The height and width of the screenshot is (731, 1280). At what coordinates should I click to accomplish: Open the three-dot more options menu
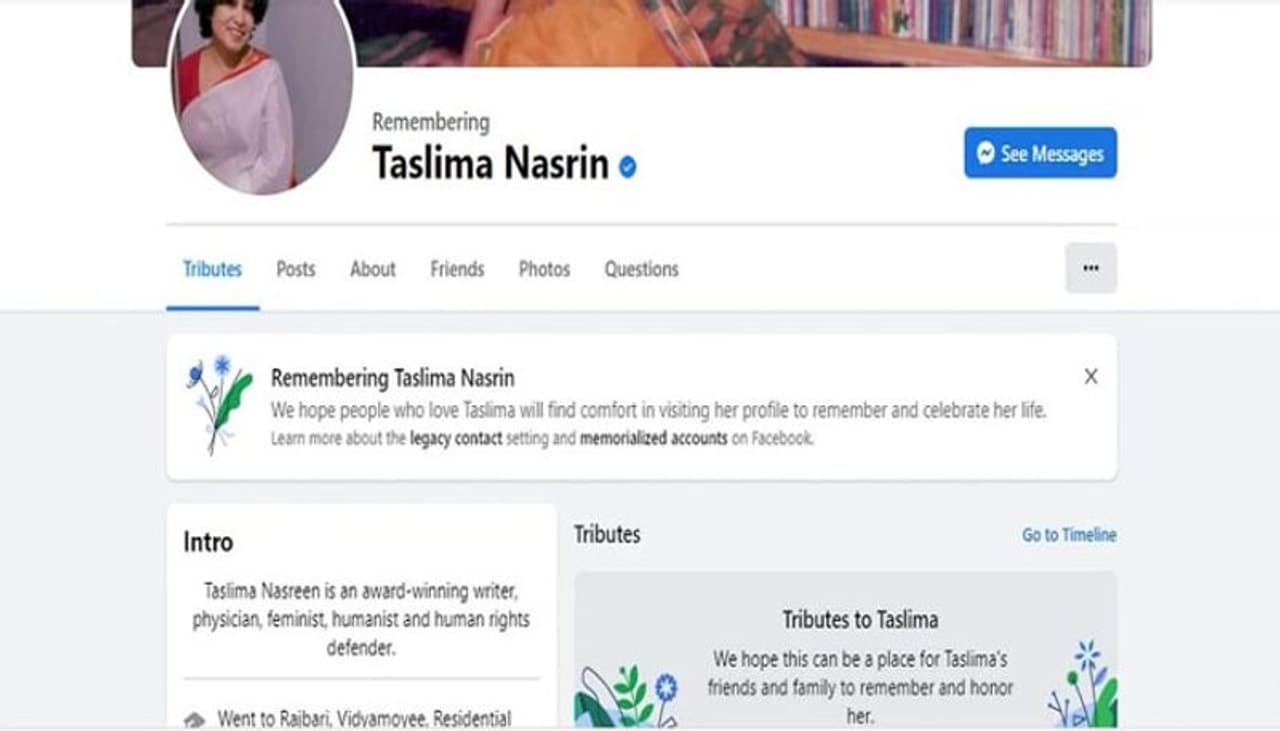point(1091,268)
